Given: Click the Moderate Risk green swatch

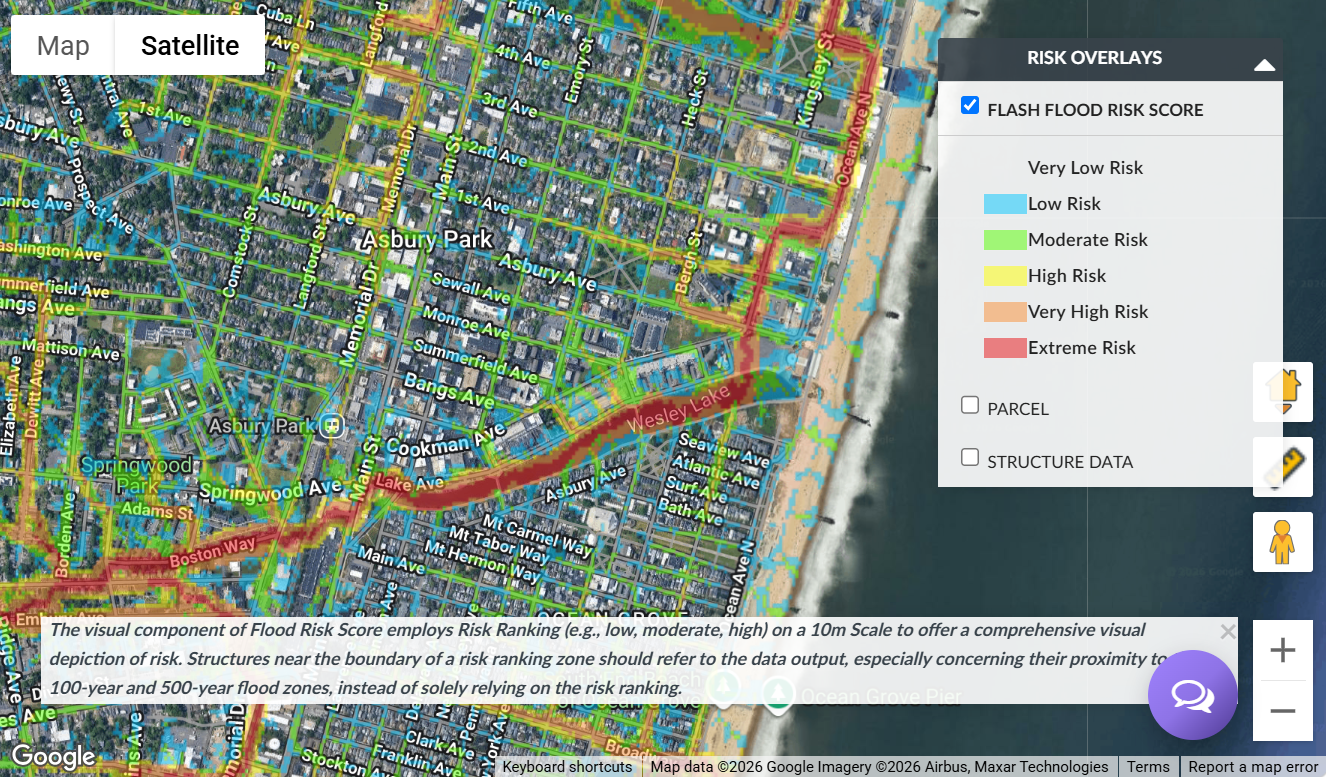Looking at the screenshot, I should 1005,240.
